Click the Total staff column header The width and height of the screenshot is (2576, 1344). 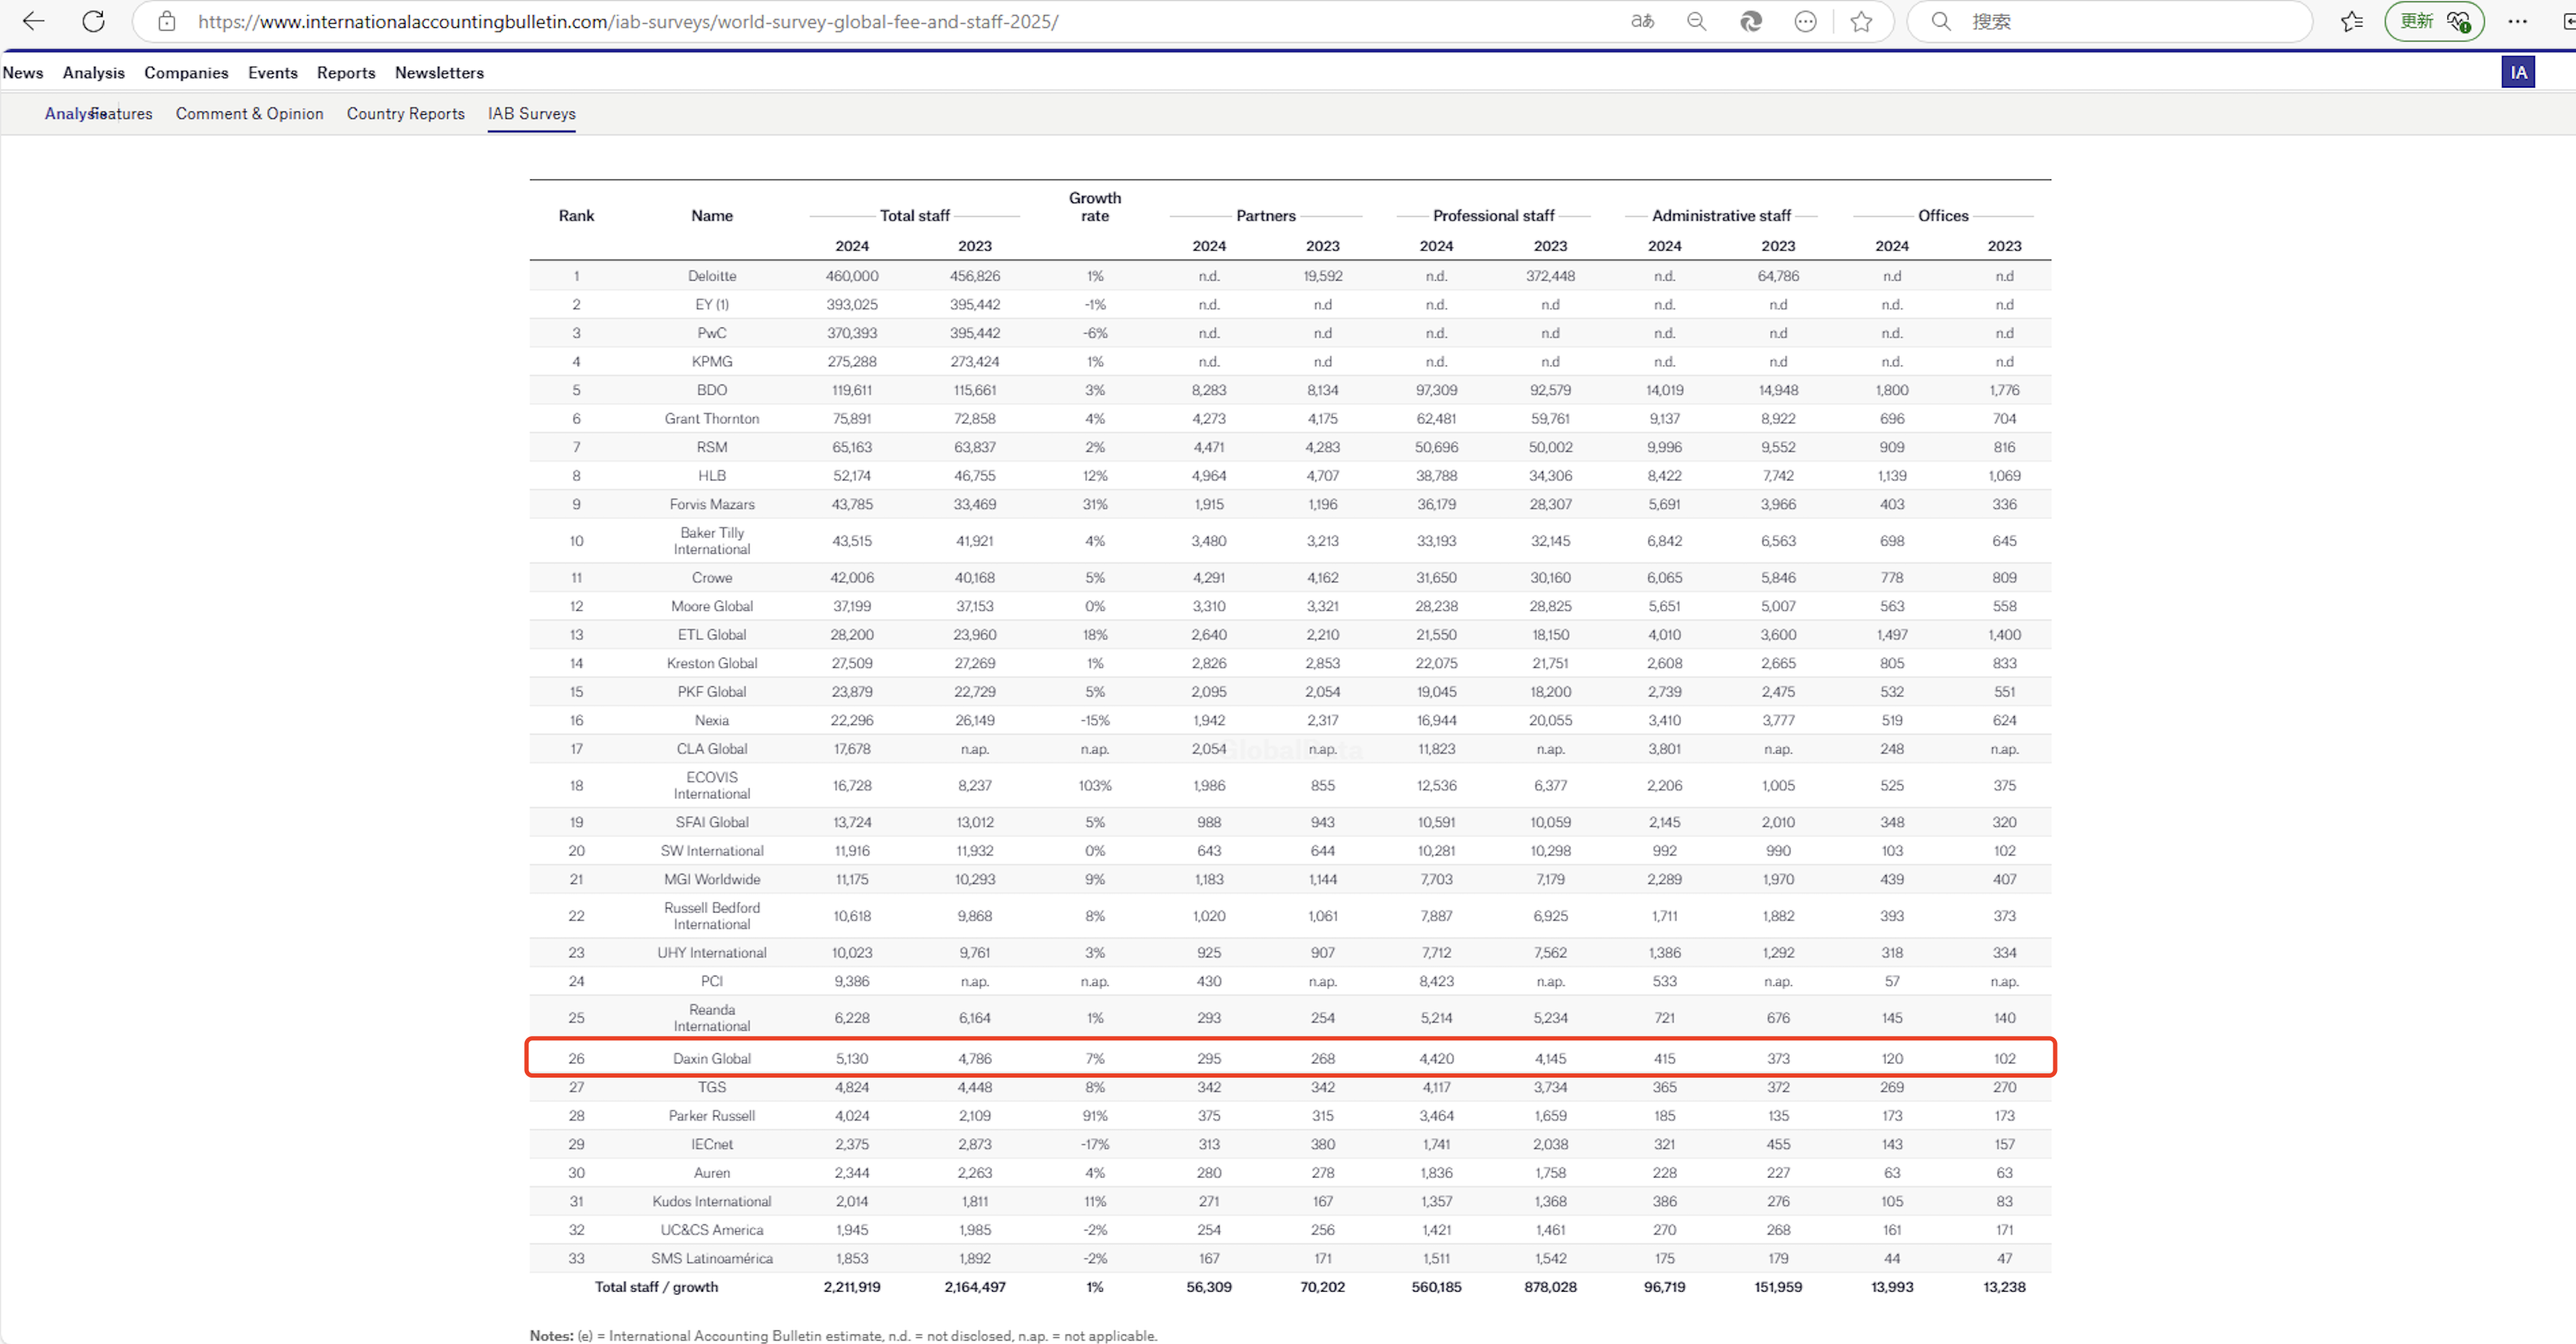914,216
